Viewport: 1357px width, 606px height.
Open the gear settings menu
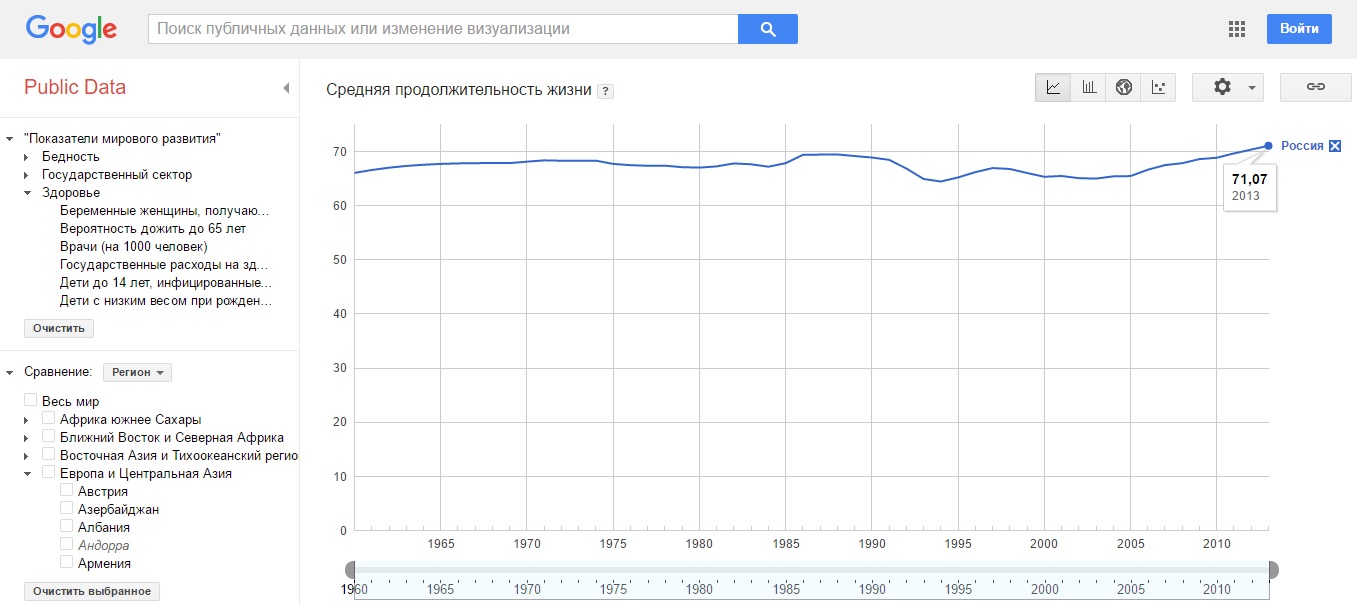(1228, 87)
